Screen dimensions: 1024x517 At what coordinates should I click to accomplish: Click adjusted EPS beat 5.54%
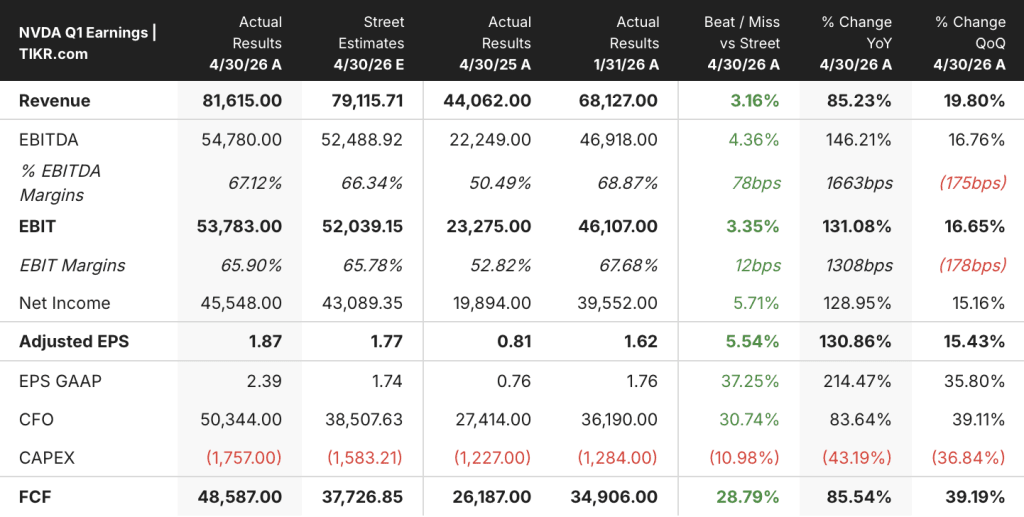(x=755, y=341)
